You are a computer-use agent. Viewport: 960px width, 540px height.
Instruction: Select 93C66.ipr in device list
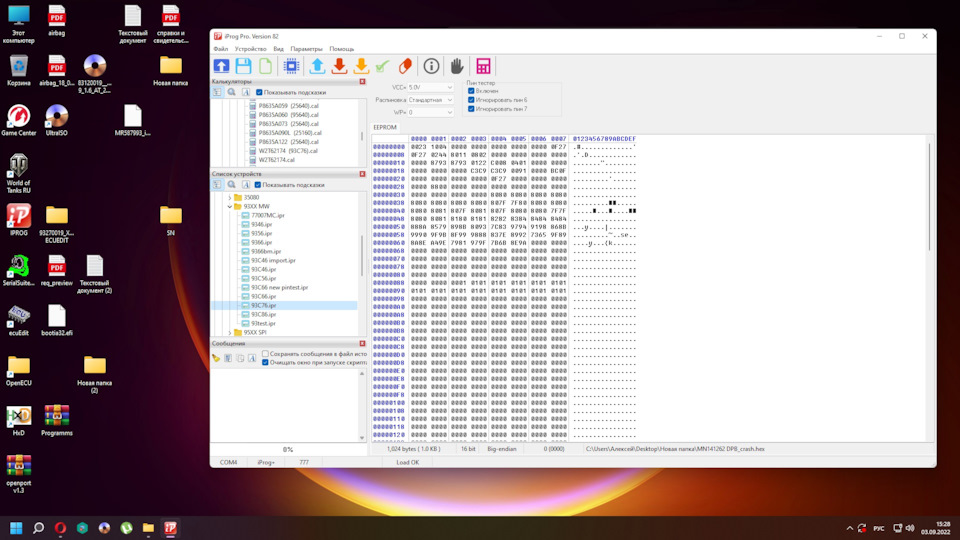tap(263, 296)
